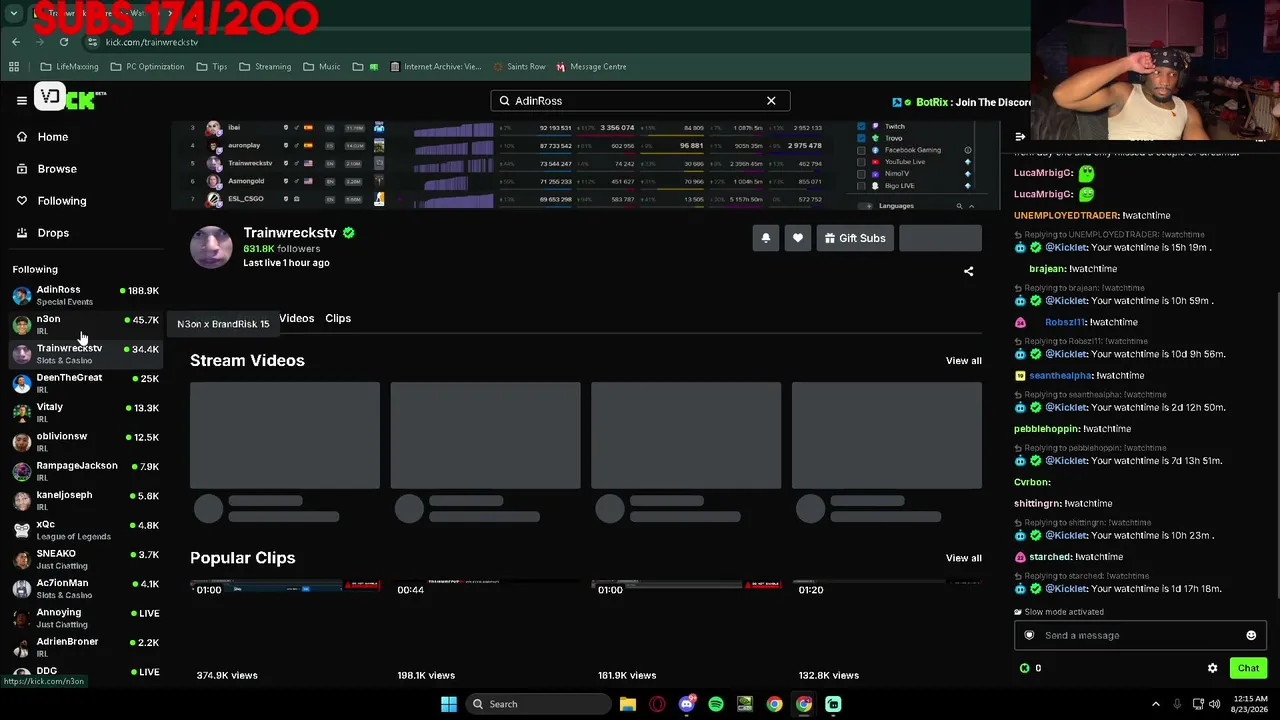Open Vitaly channel in Following list
1280x720 pixels.
tap(85, 412)
